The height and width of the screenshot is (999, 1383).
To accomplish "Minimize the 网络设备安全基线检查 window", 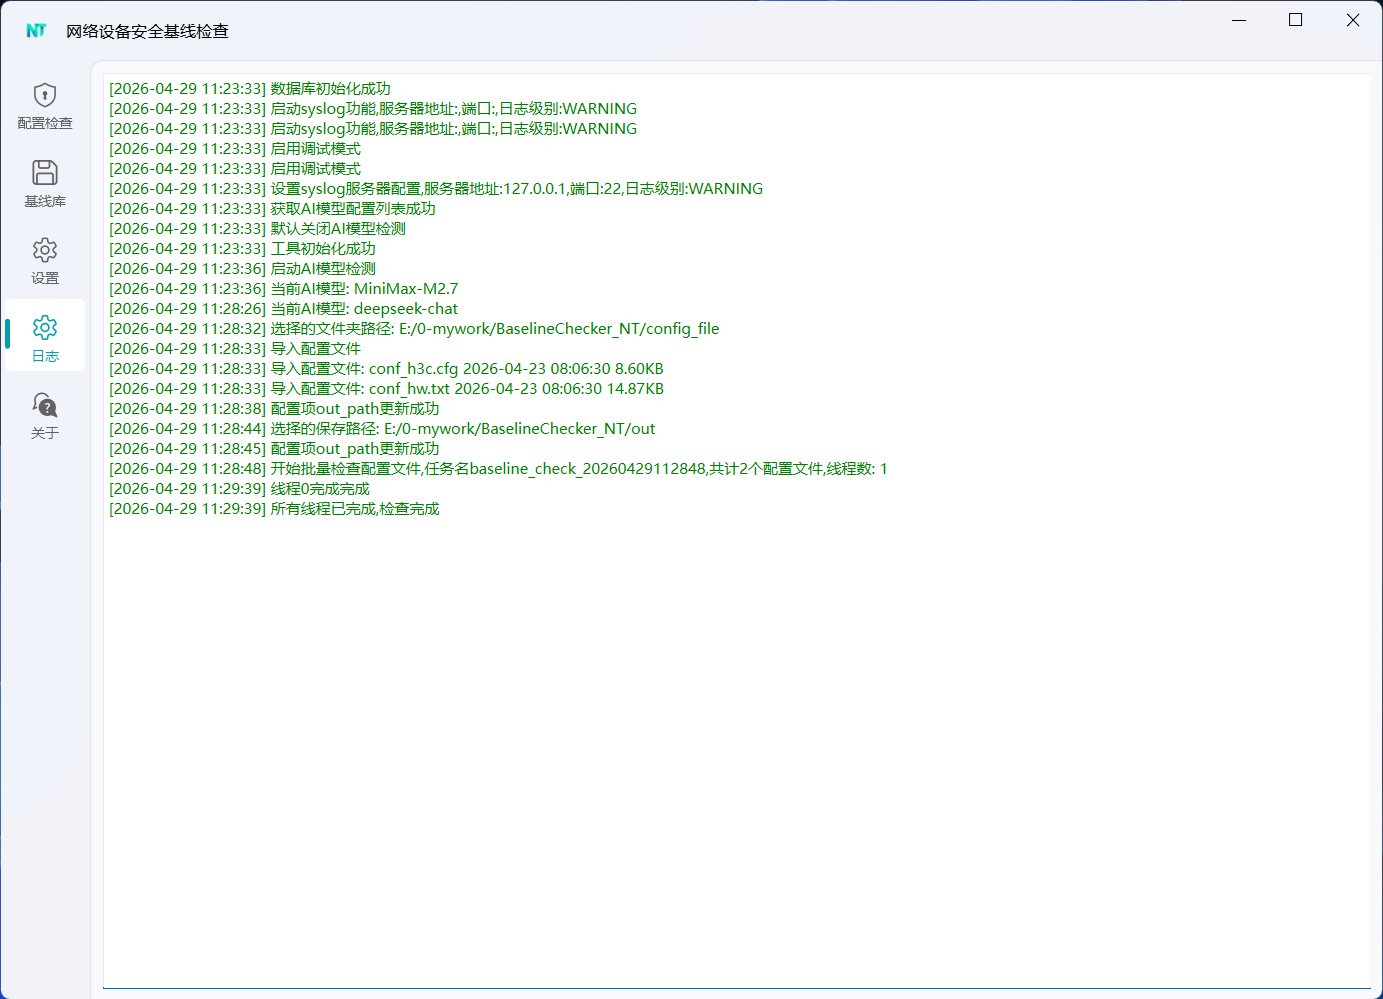I will 1239,20.
